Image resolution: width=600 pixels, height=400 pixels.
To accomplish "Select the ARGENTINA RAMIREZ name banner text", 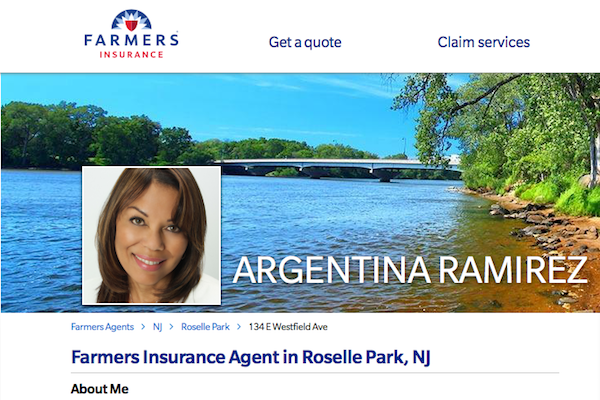I will pos(409,270).
